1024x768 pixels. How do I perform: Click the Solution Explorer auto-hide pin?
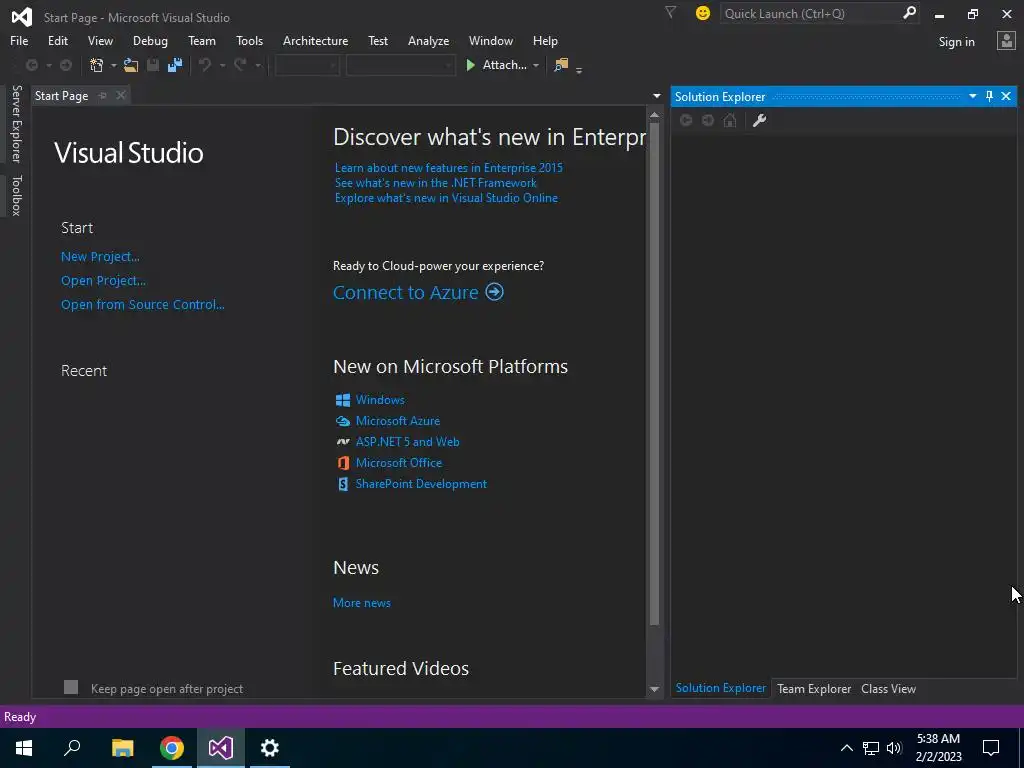[x=989, y=96]
